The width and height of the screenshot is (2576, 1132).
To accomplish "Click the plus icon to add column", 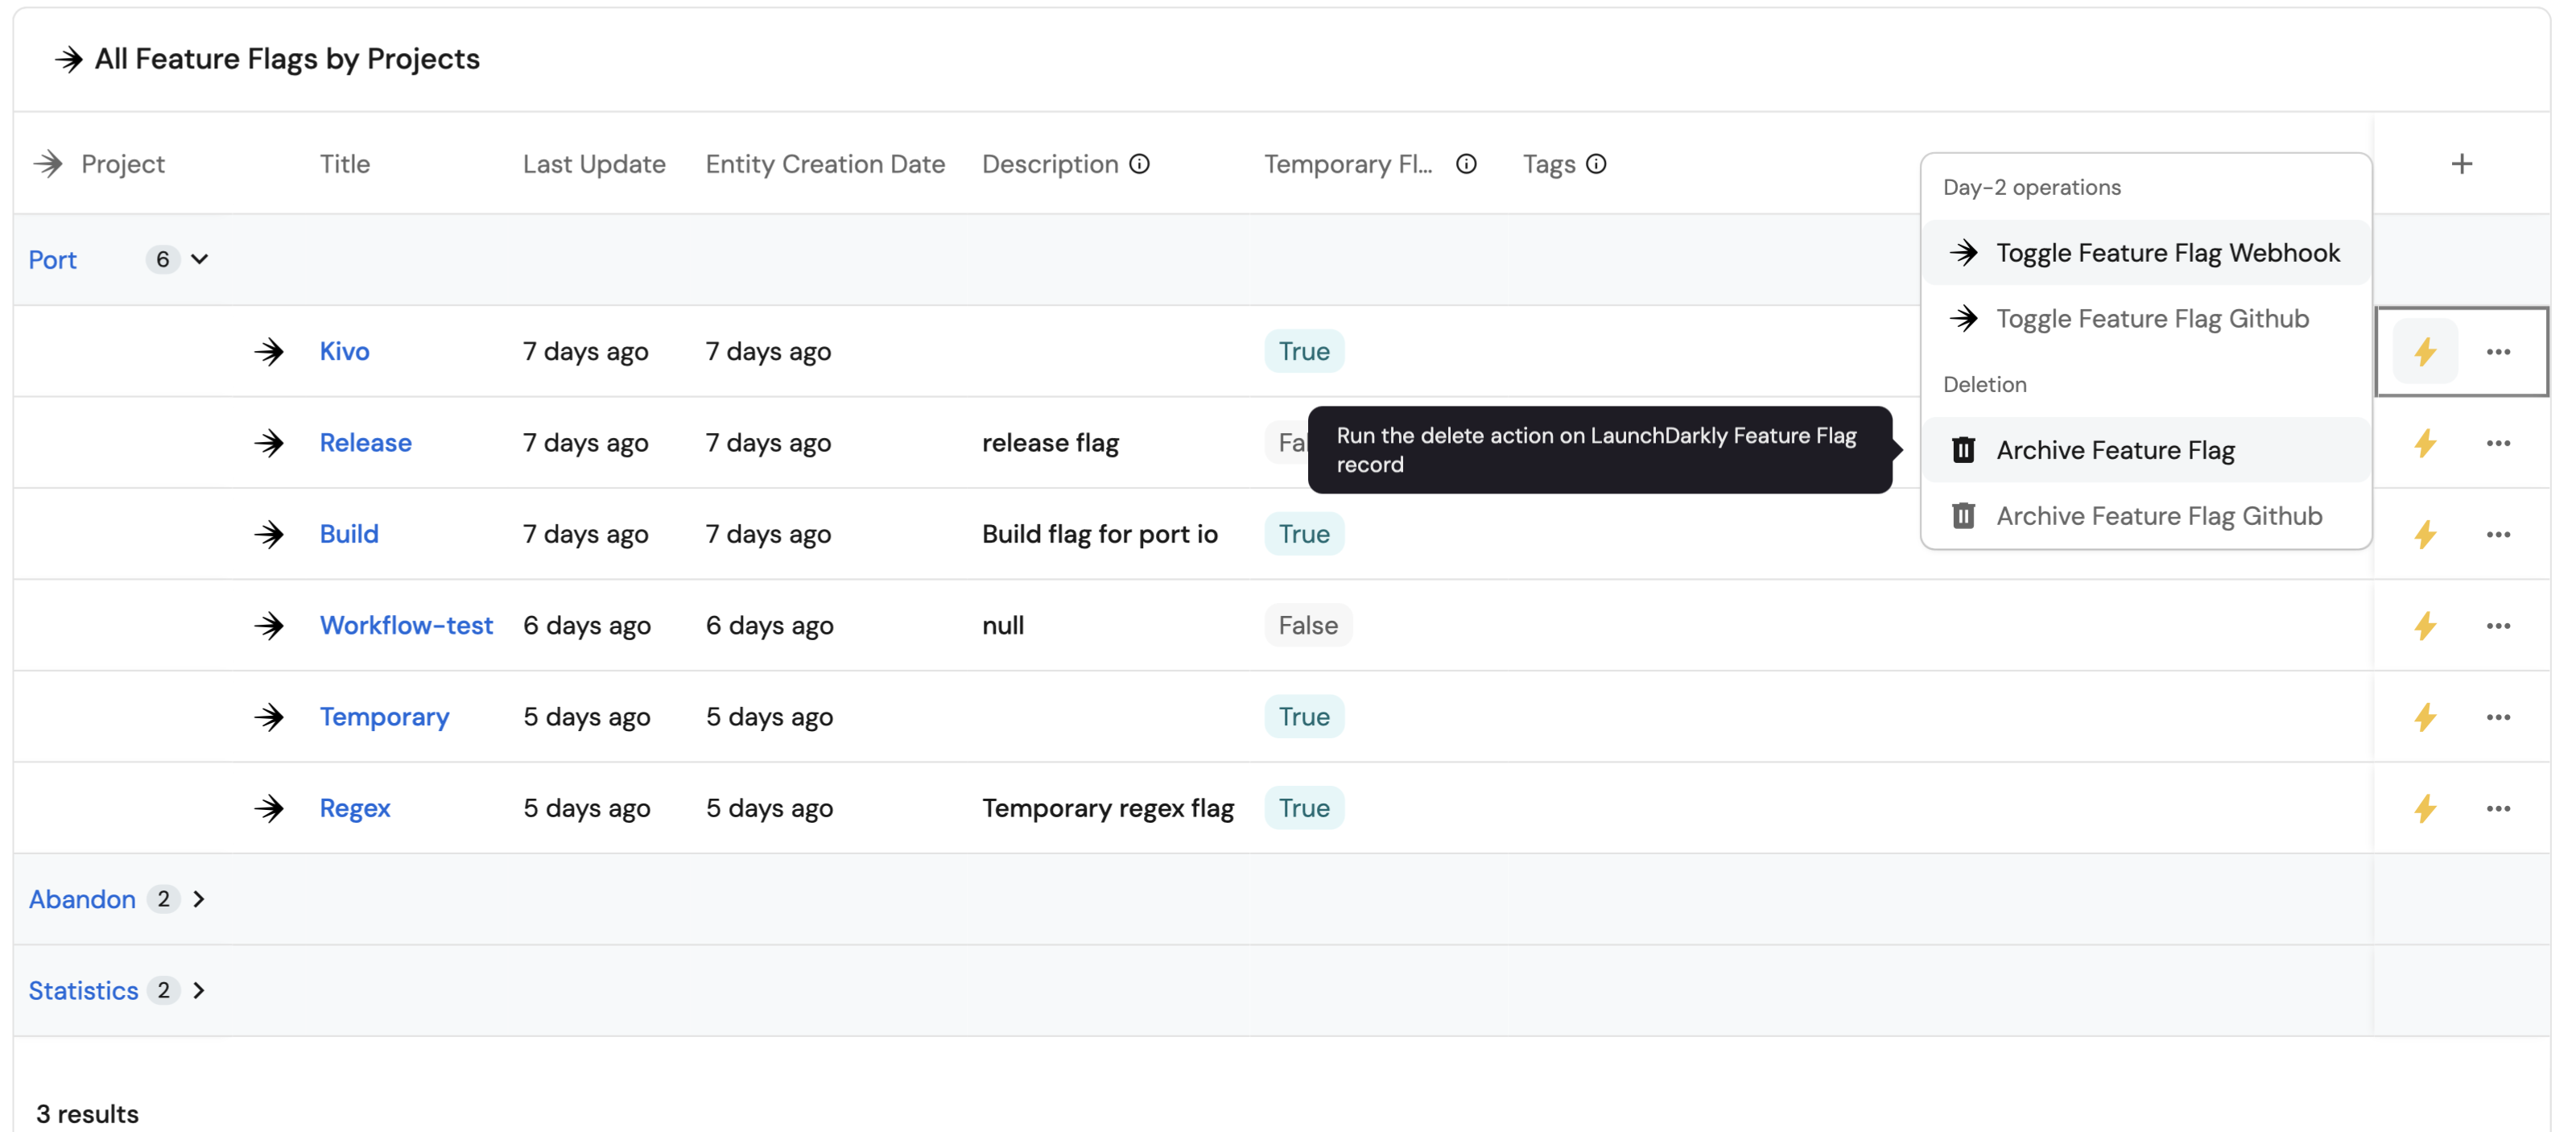I will 2461,164.
